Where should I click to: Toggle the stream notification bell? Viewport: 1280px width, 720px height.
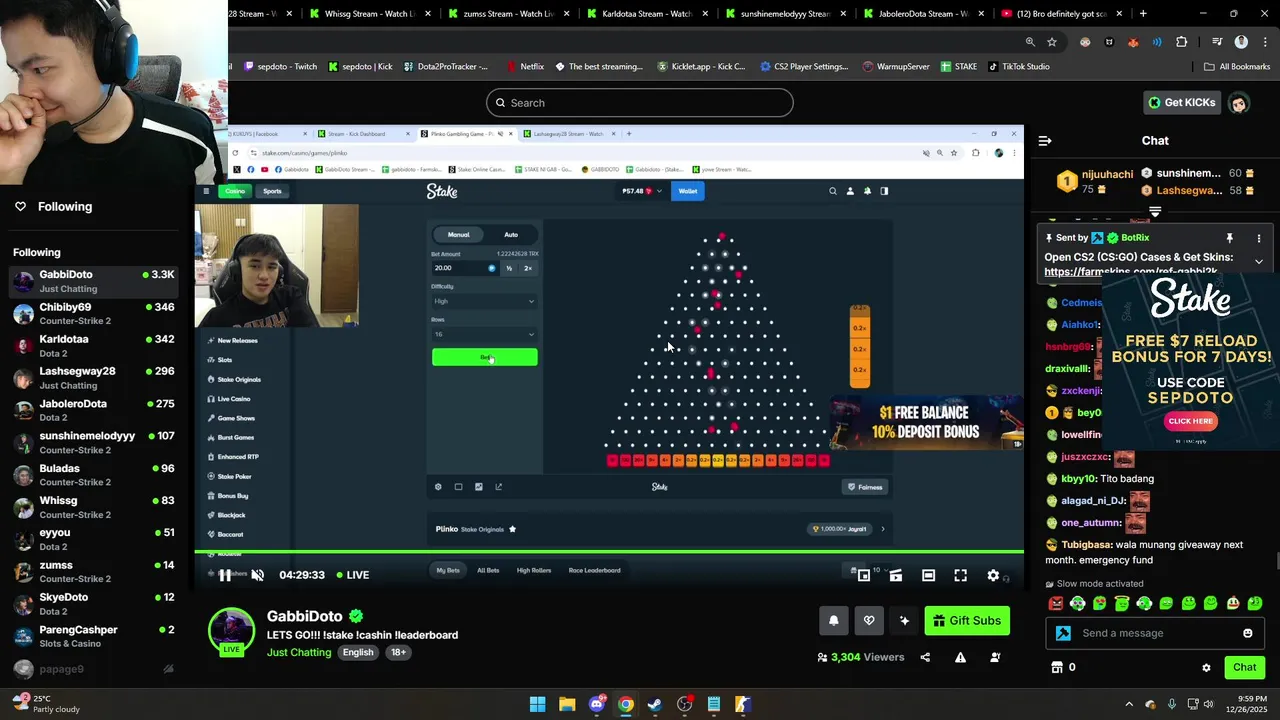pyautogui.click(x=833, y=621)
